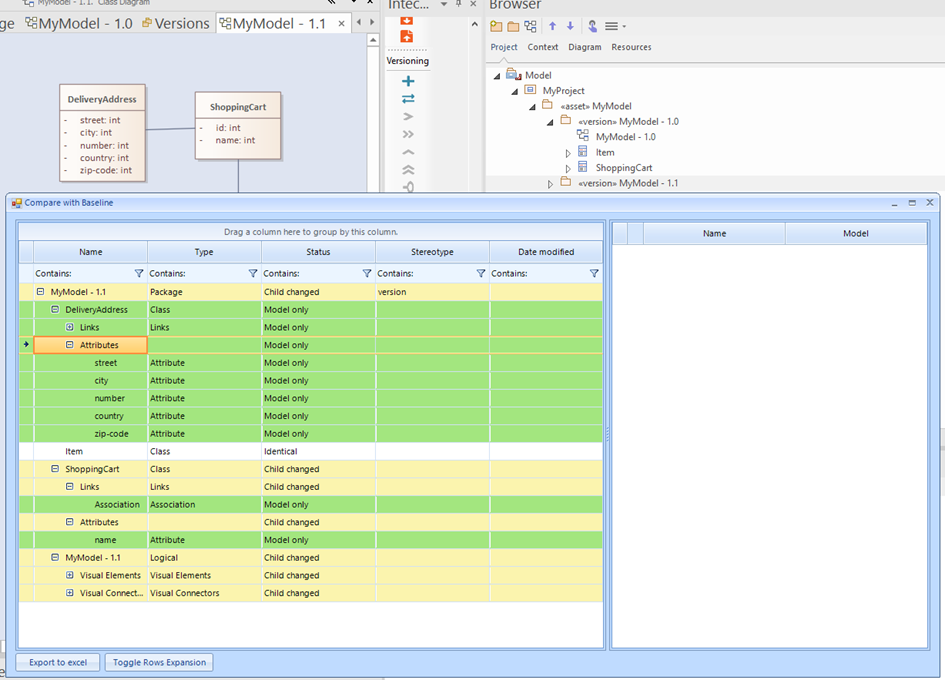
Task: Click the MyProject view icon in Browser
Action: (530, 90)
